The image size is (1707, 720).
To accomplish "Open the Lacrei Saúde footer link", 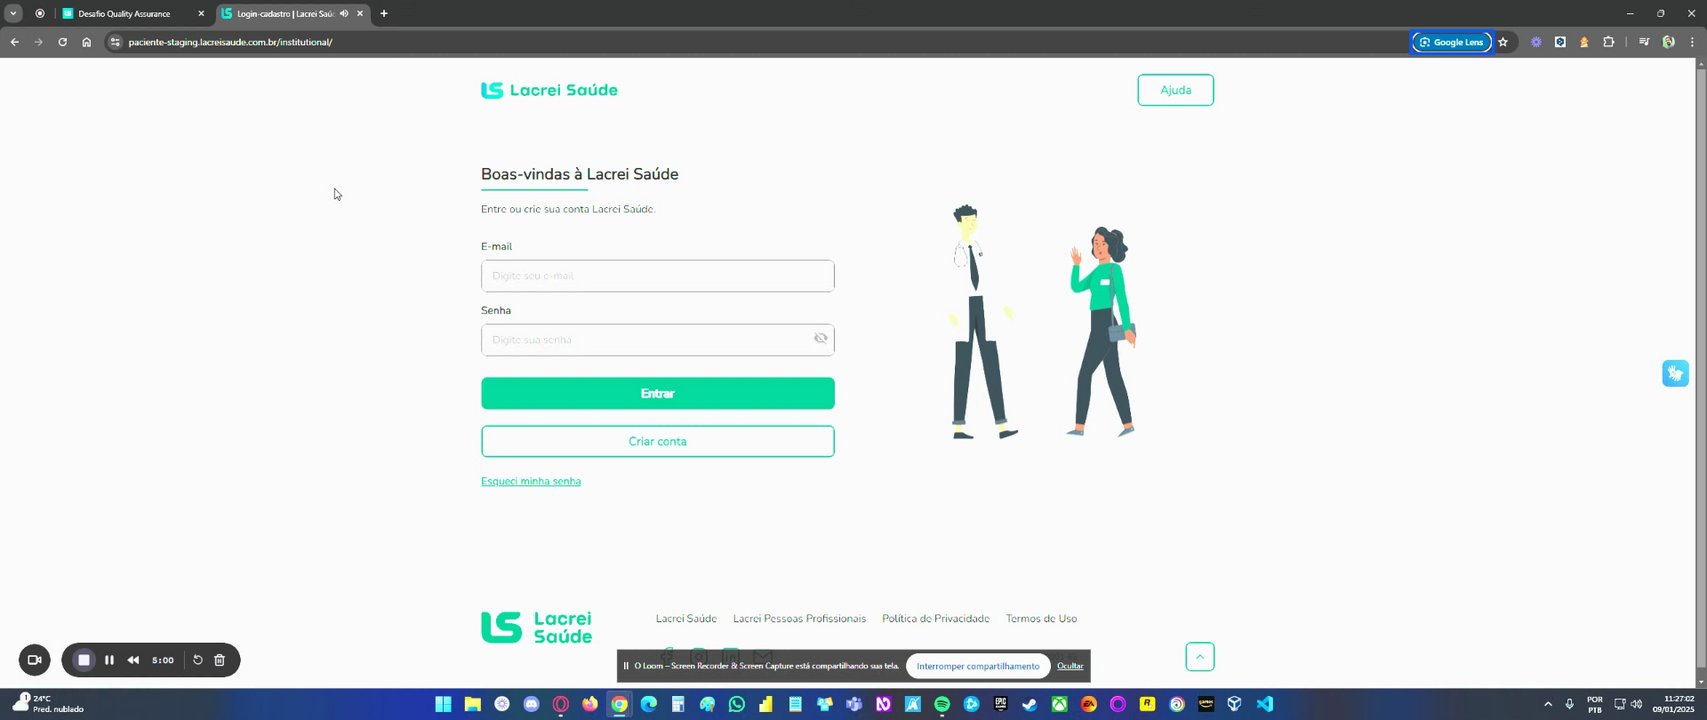I will coord(686,619).
